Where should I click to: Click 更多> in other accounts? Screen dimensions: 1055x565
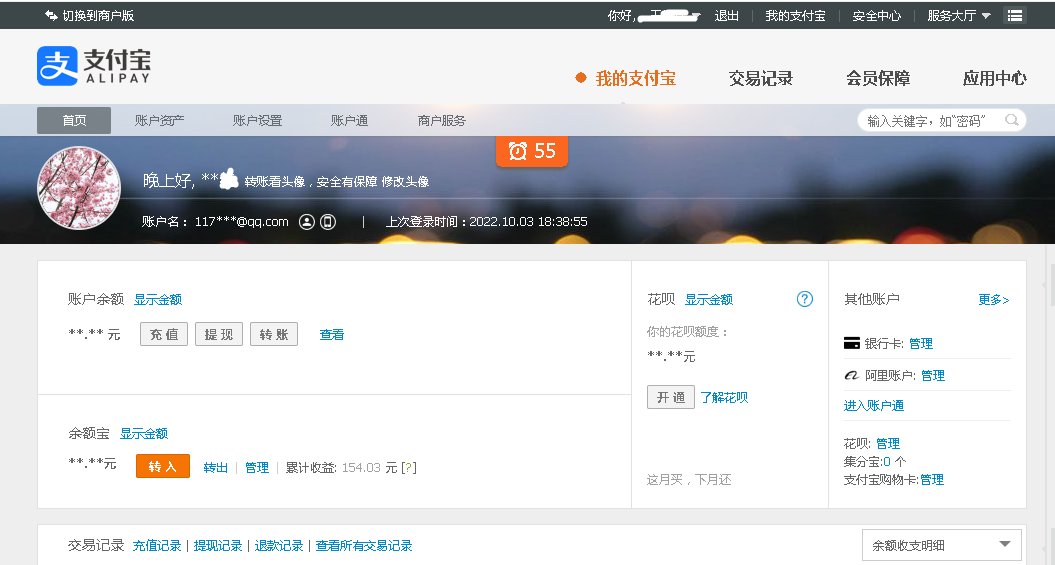point(994,300)
